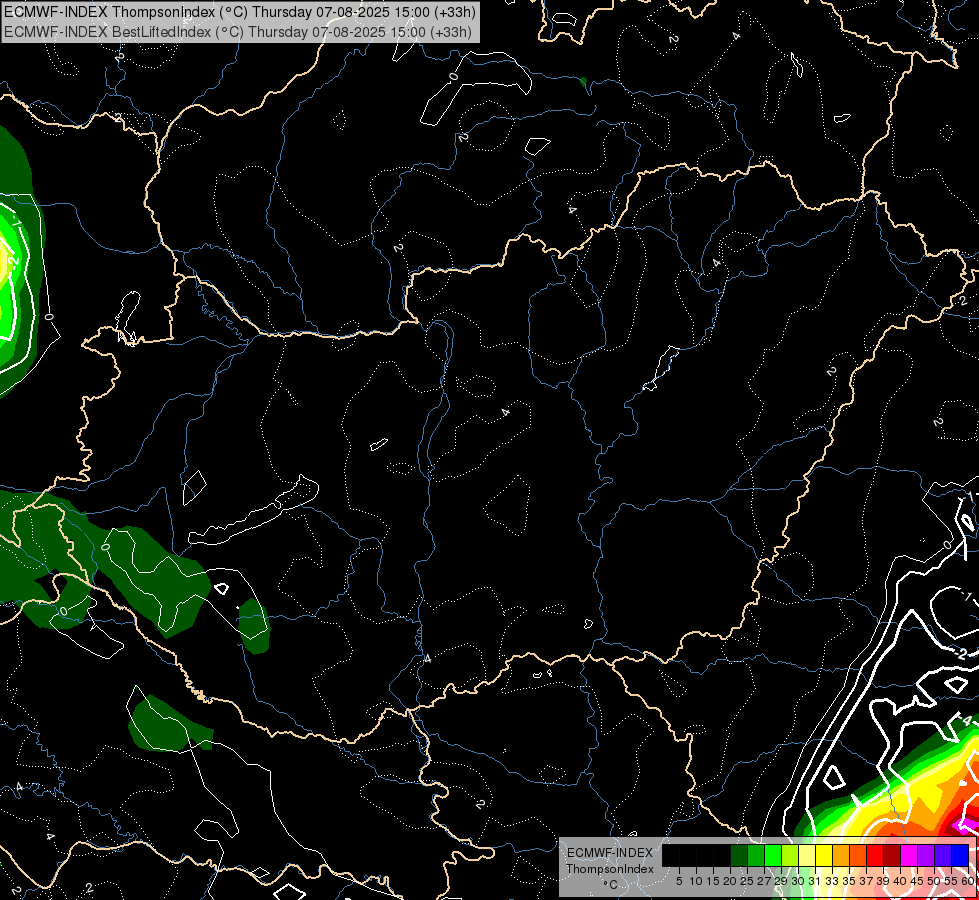Image resolution: width=979 pixels, height=900 pixels.
Task: Click the legend tick value 10
Action: pos(696,881)
